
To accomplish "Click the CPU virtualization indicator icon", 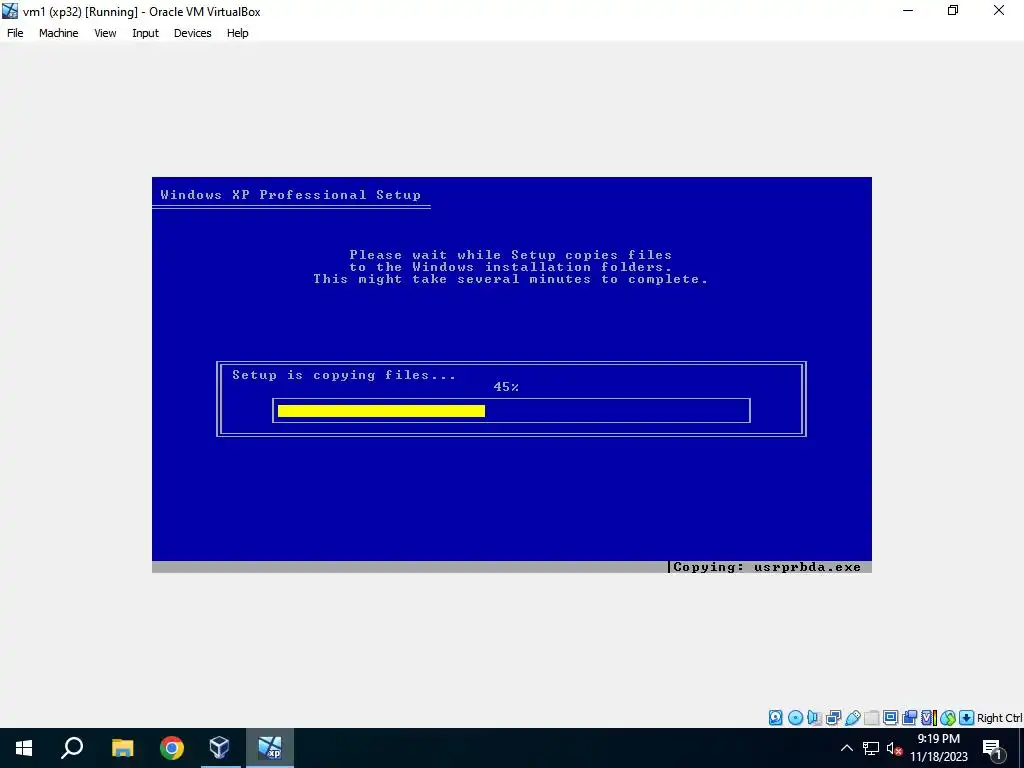I will (x=929, y=718).
